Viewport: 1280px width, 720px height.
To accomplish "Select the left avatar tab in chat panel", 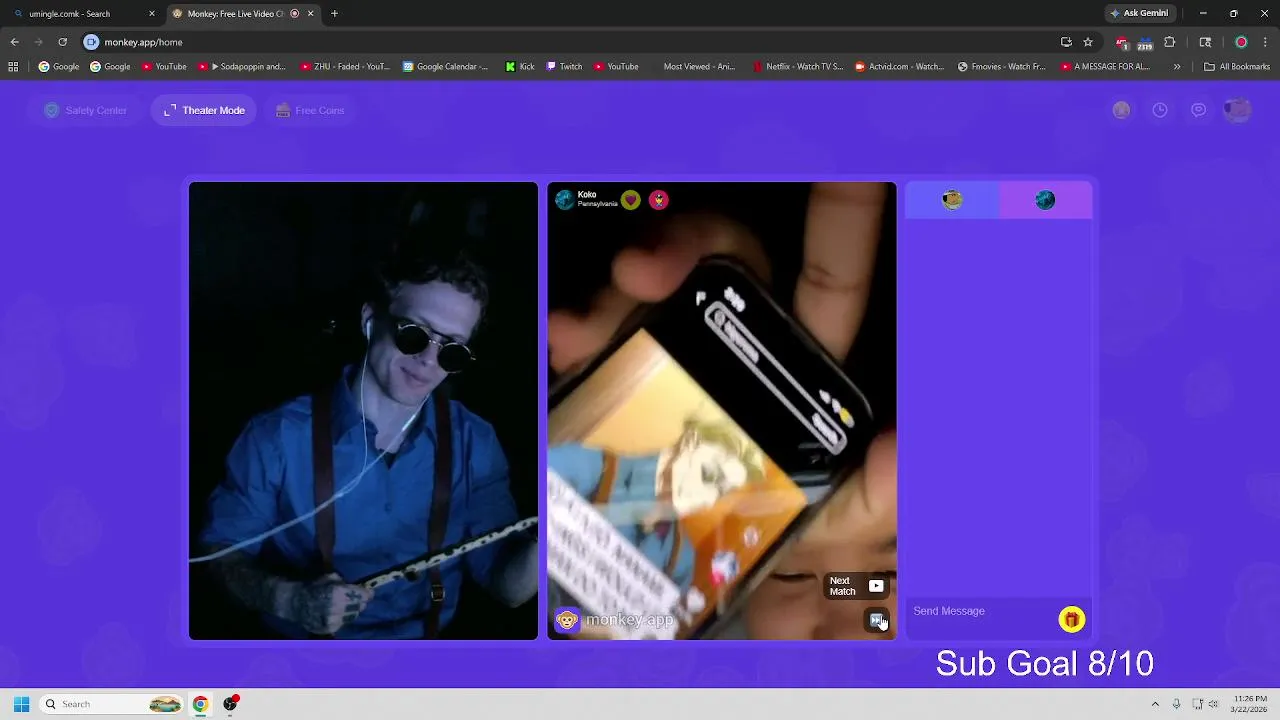I will click(952, 200).
